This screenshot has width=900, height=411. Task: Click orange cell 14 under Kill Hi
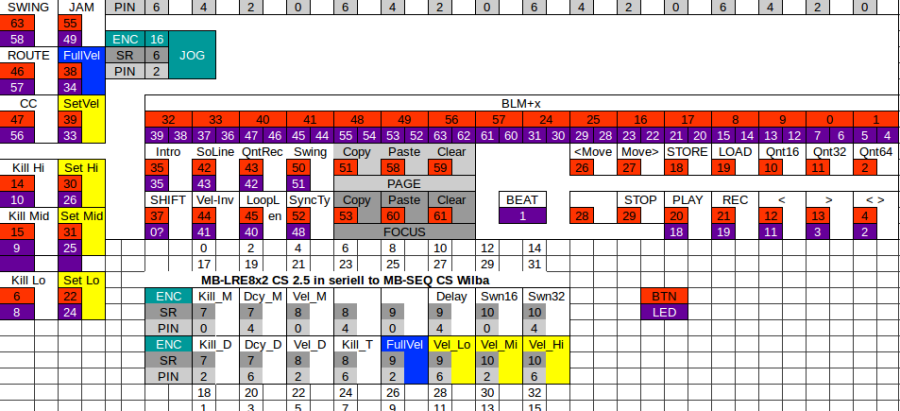[17, 183]
